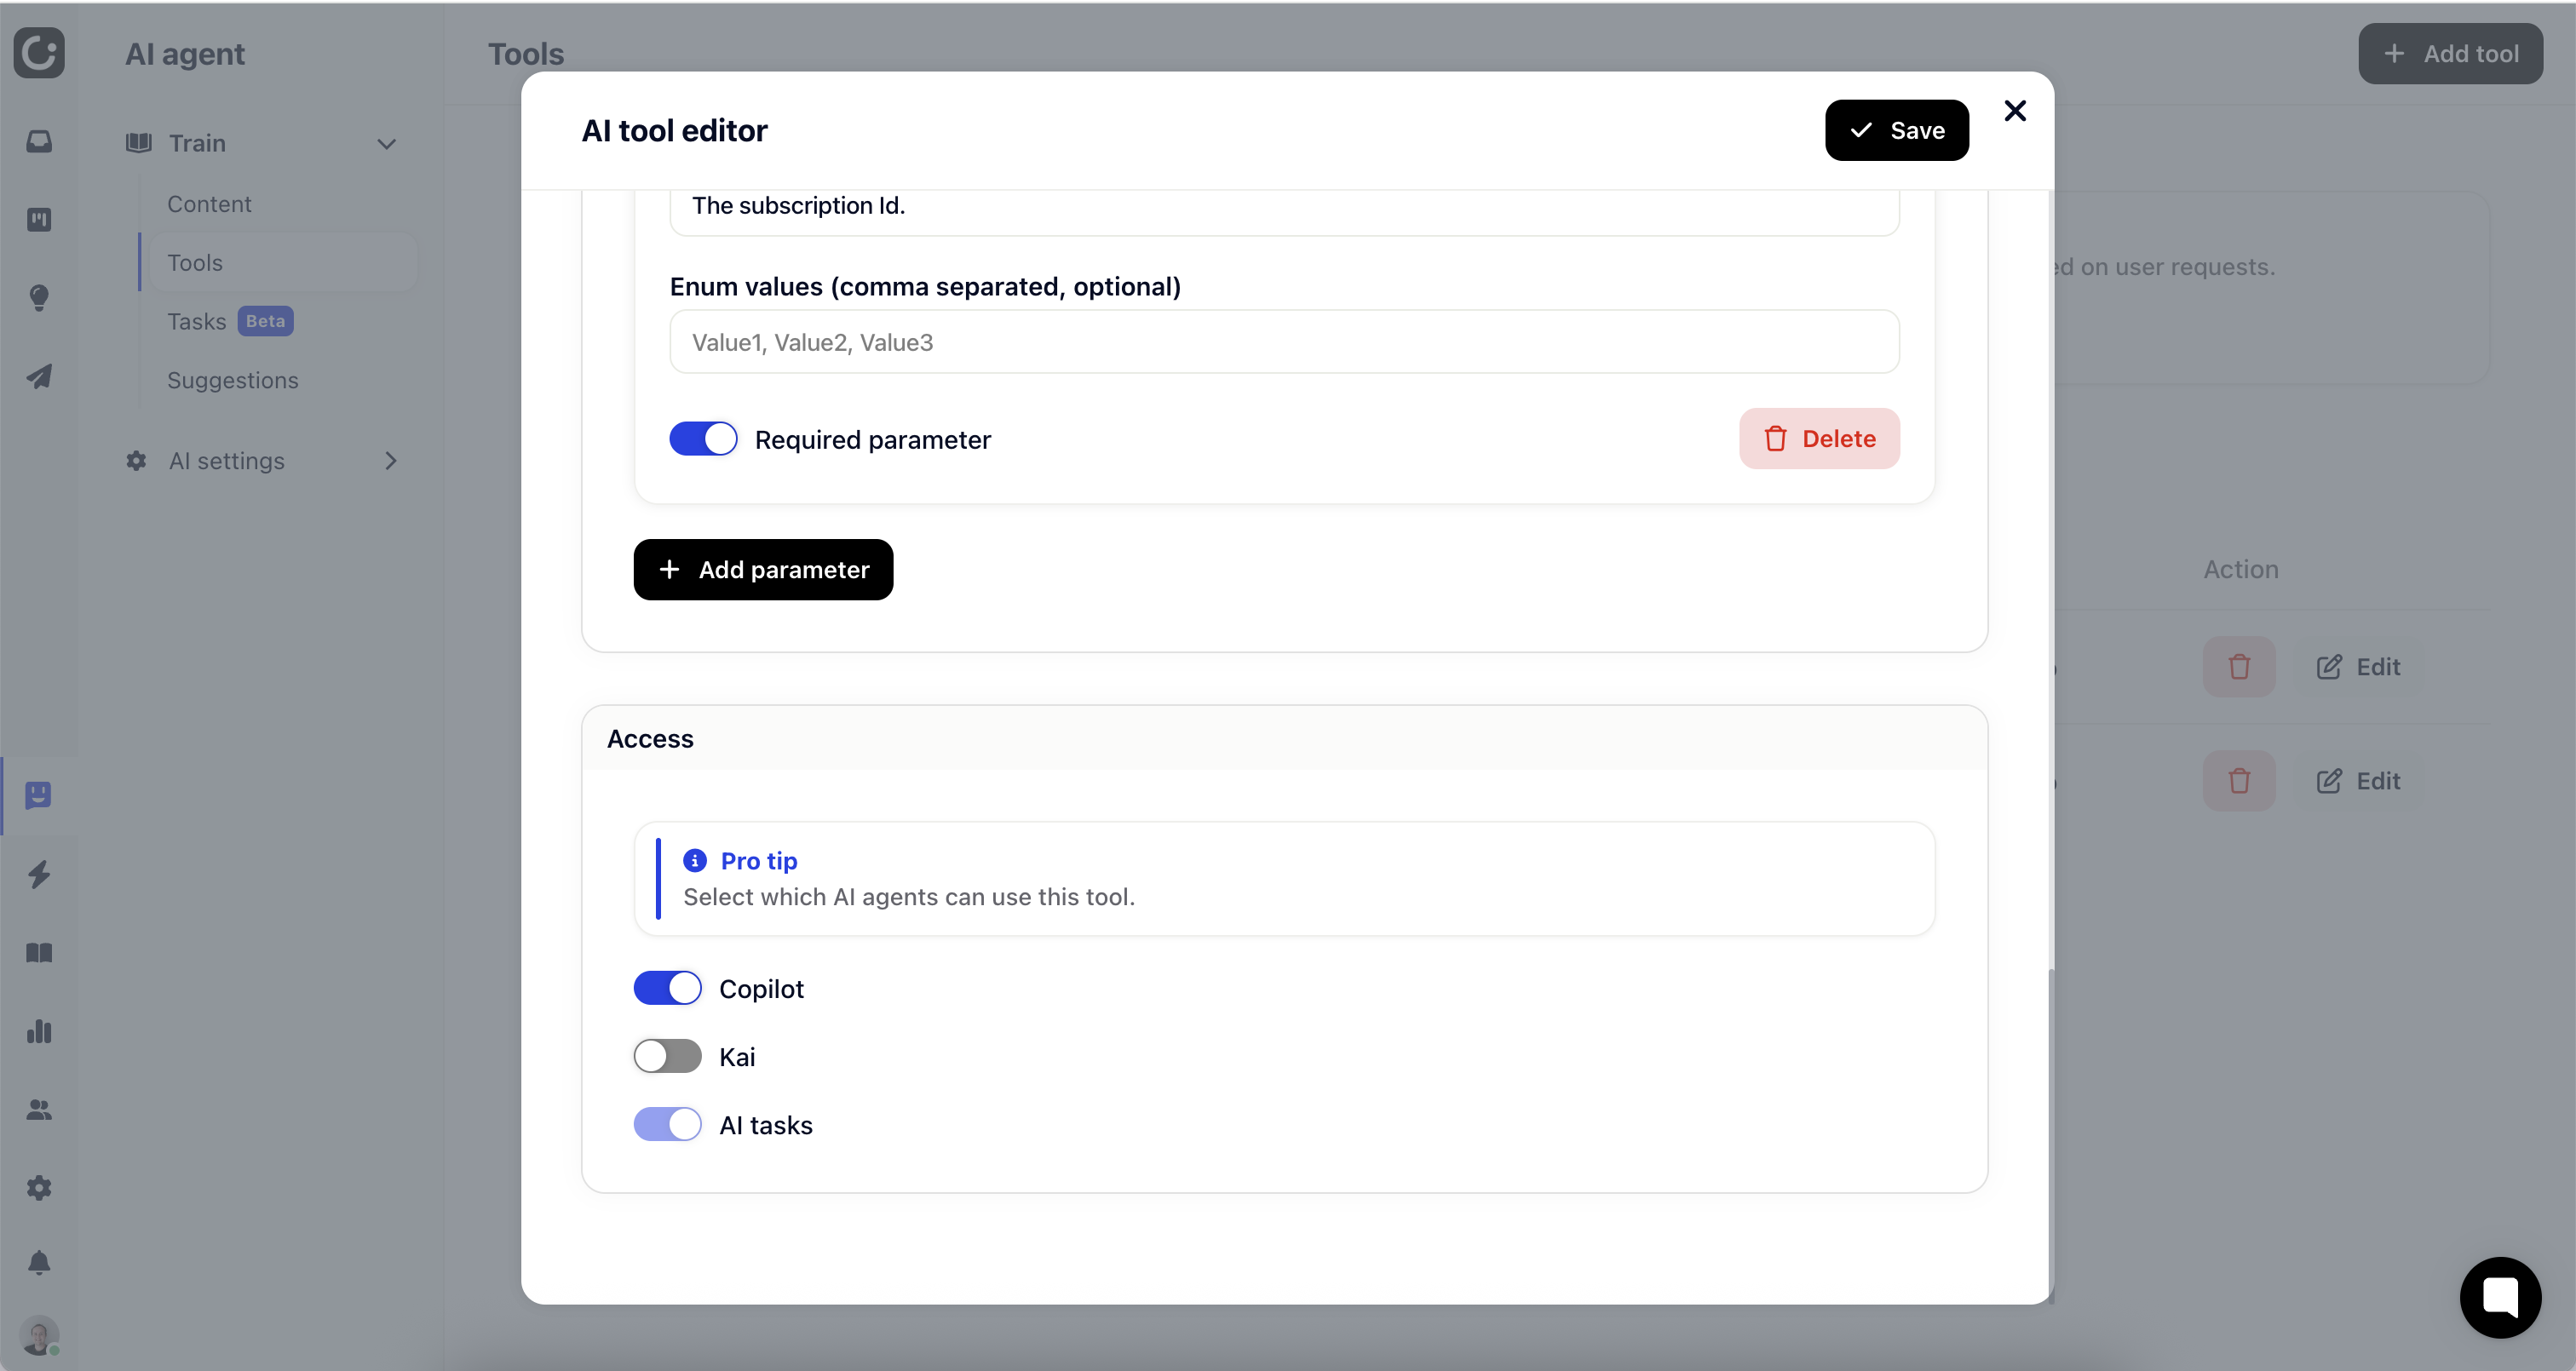This screenshot has width=2576, height=1371.
Task: Click Add tool button
Action: point(2450,53)
